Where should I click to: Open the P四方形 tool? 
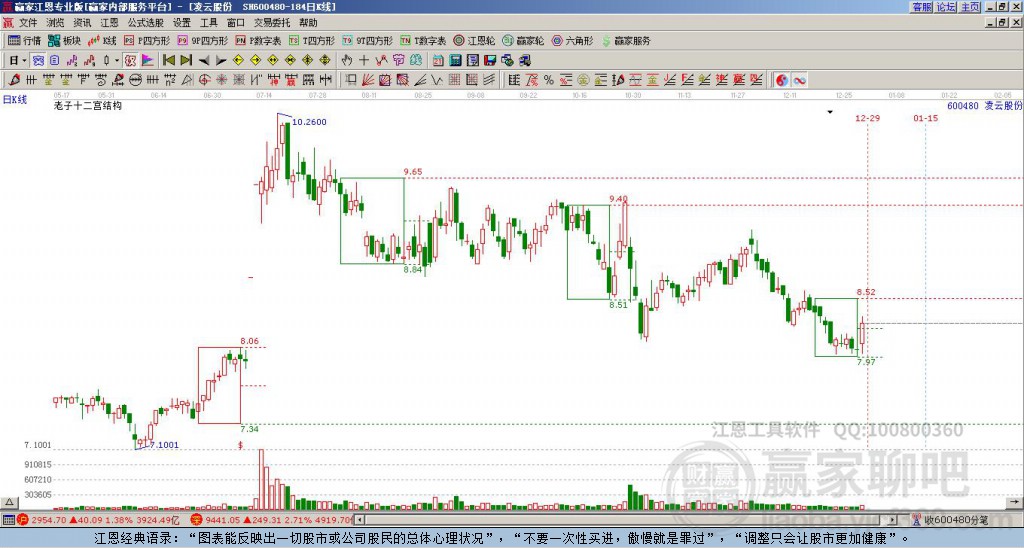coord(147,40)
